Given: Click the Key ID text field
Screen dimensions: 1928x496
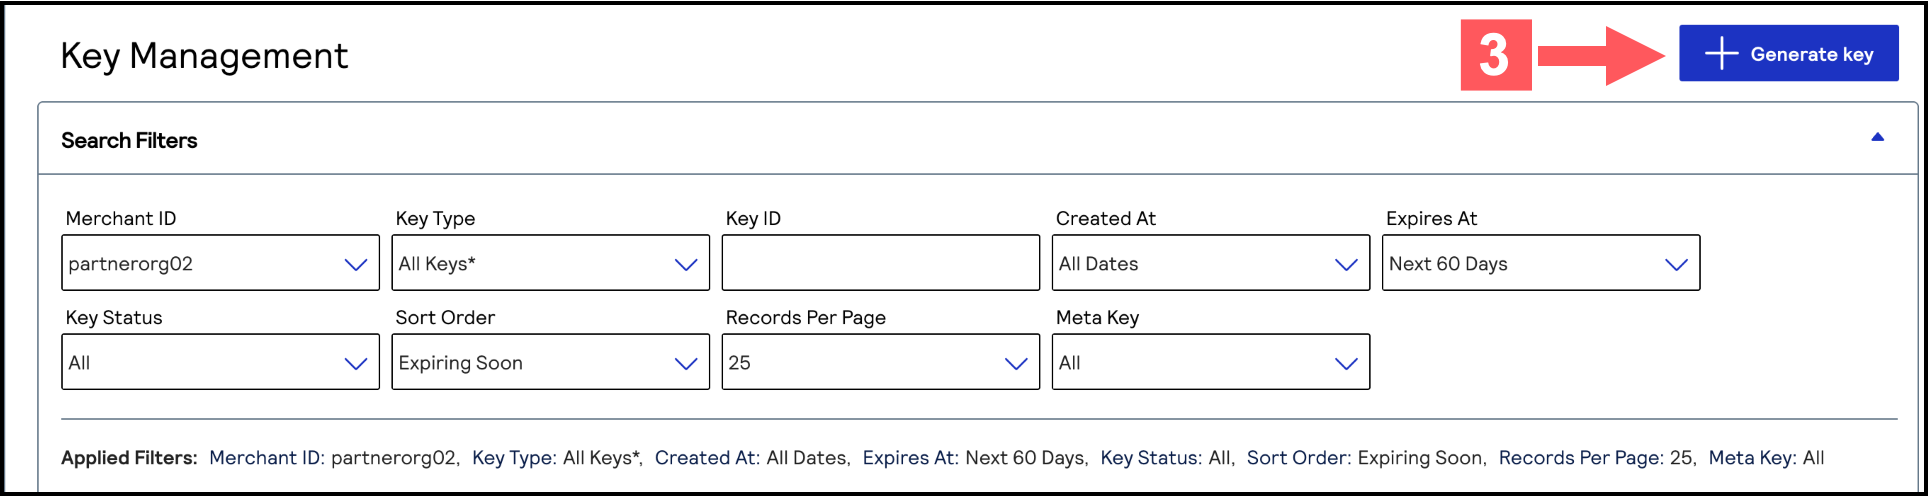Looking at the screenshot, I should tap(880, 264).
